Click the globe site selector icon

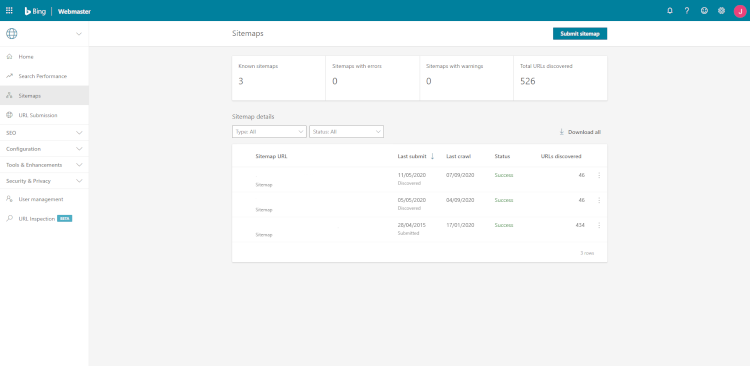[x=11, y=33]
